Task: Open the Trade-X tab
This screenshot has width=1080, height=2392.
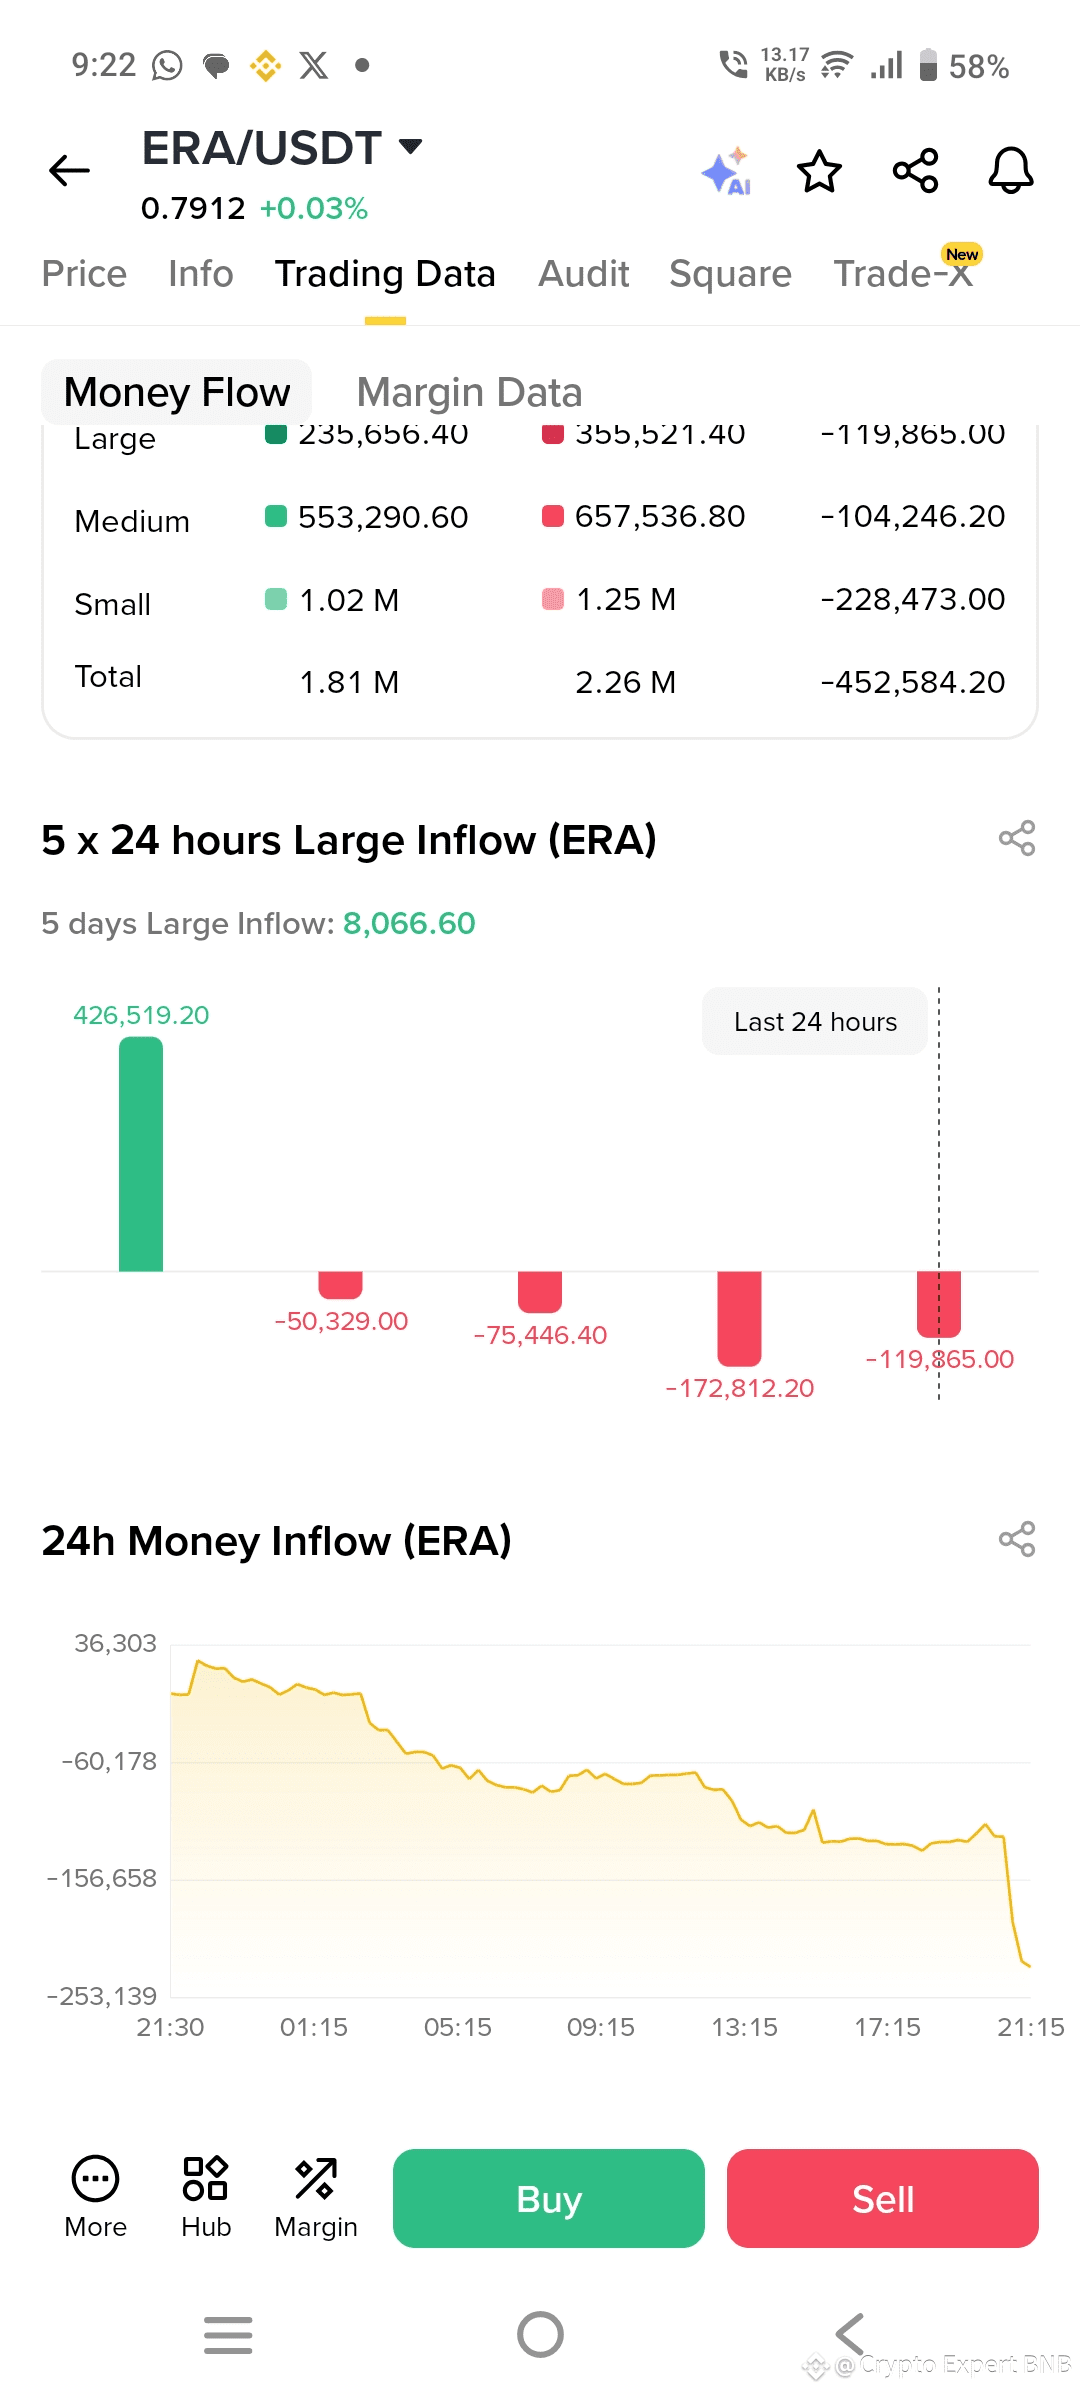Action: (x=903, y=274)
